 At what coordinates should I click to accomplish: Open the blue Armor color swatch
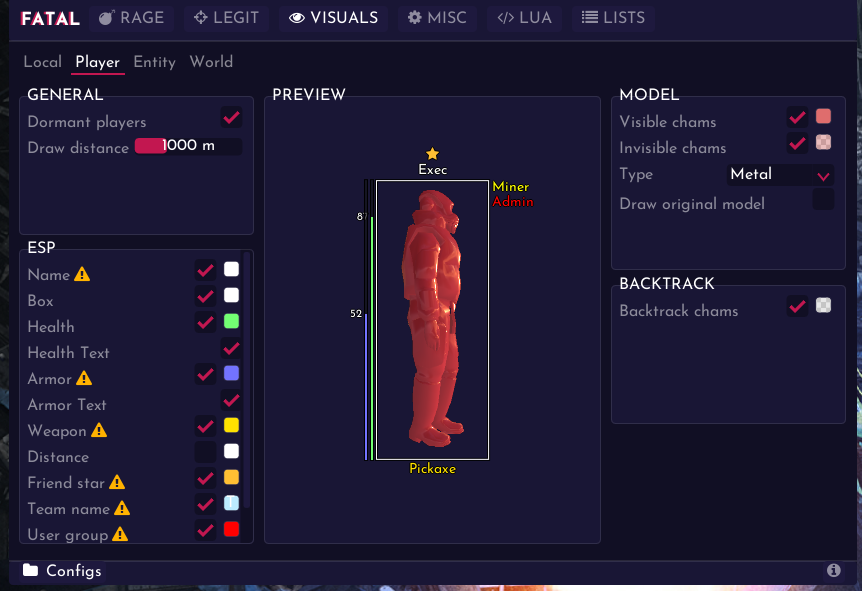point(231,373)
